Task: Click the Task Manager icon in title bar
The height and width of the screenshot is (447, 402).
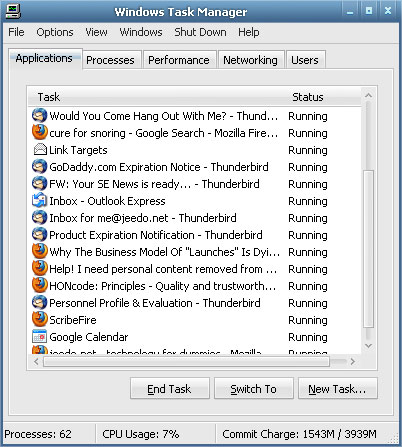Action: 13,11
